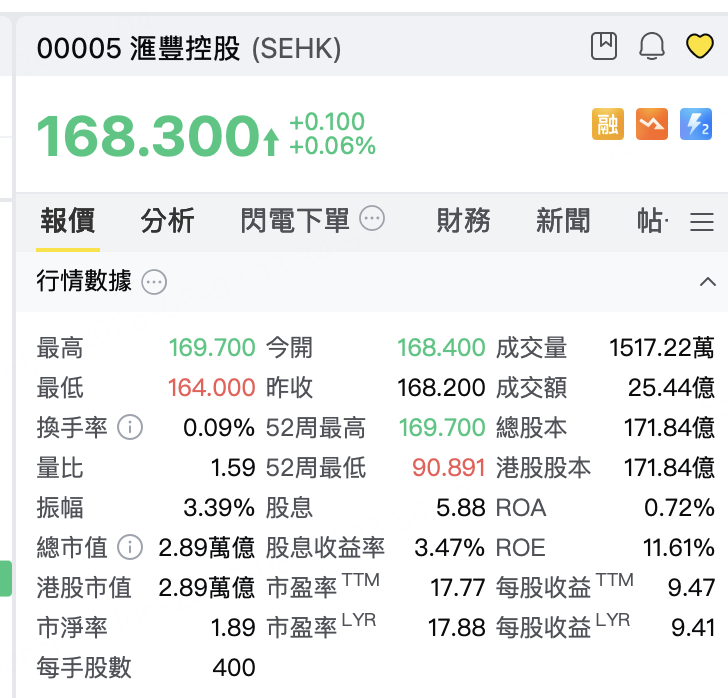
Task: Click the 總股本 value 171.84億
Action: [669, 427]
